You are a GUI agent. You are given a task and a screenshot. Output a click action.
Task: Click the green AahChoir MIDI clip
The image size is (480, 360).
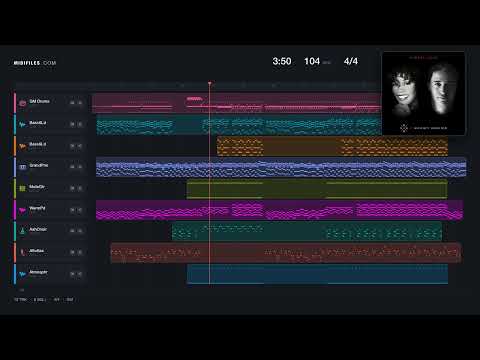click(307, 231)
